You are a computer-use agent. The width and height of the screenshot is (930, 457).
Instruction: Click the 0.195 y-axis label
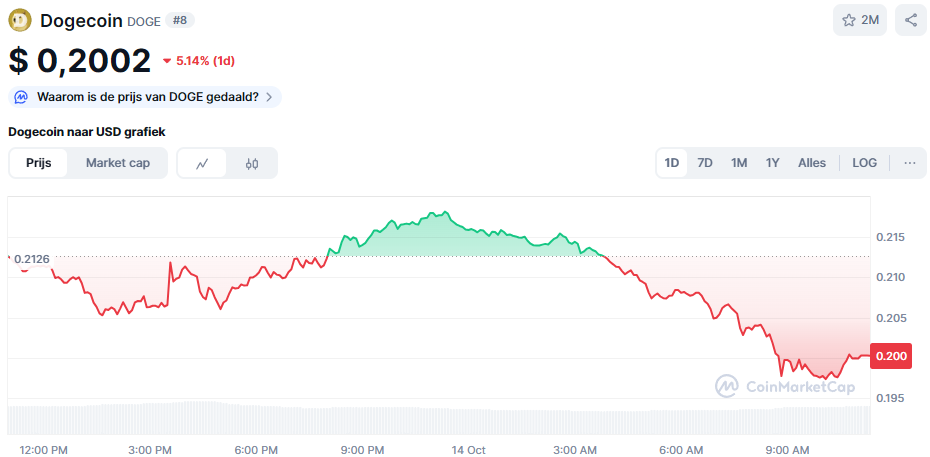coord(891,398)
